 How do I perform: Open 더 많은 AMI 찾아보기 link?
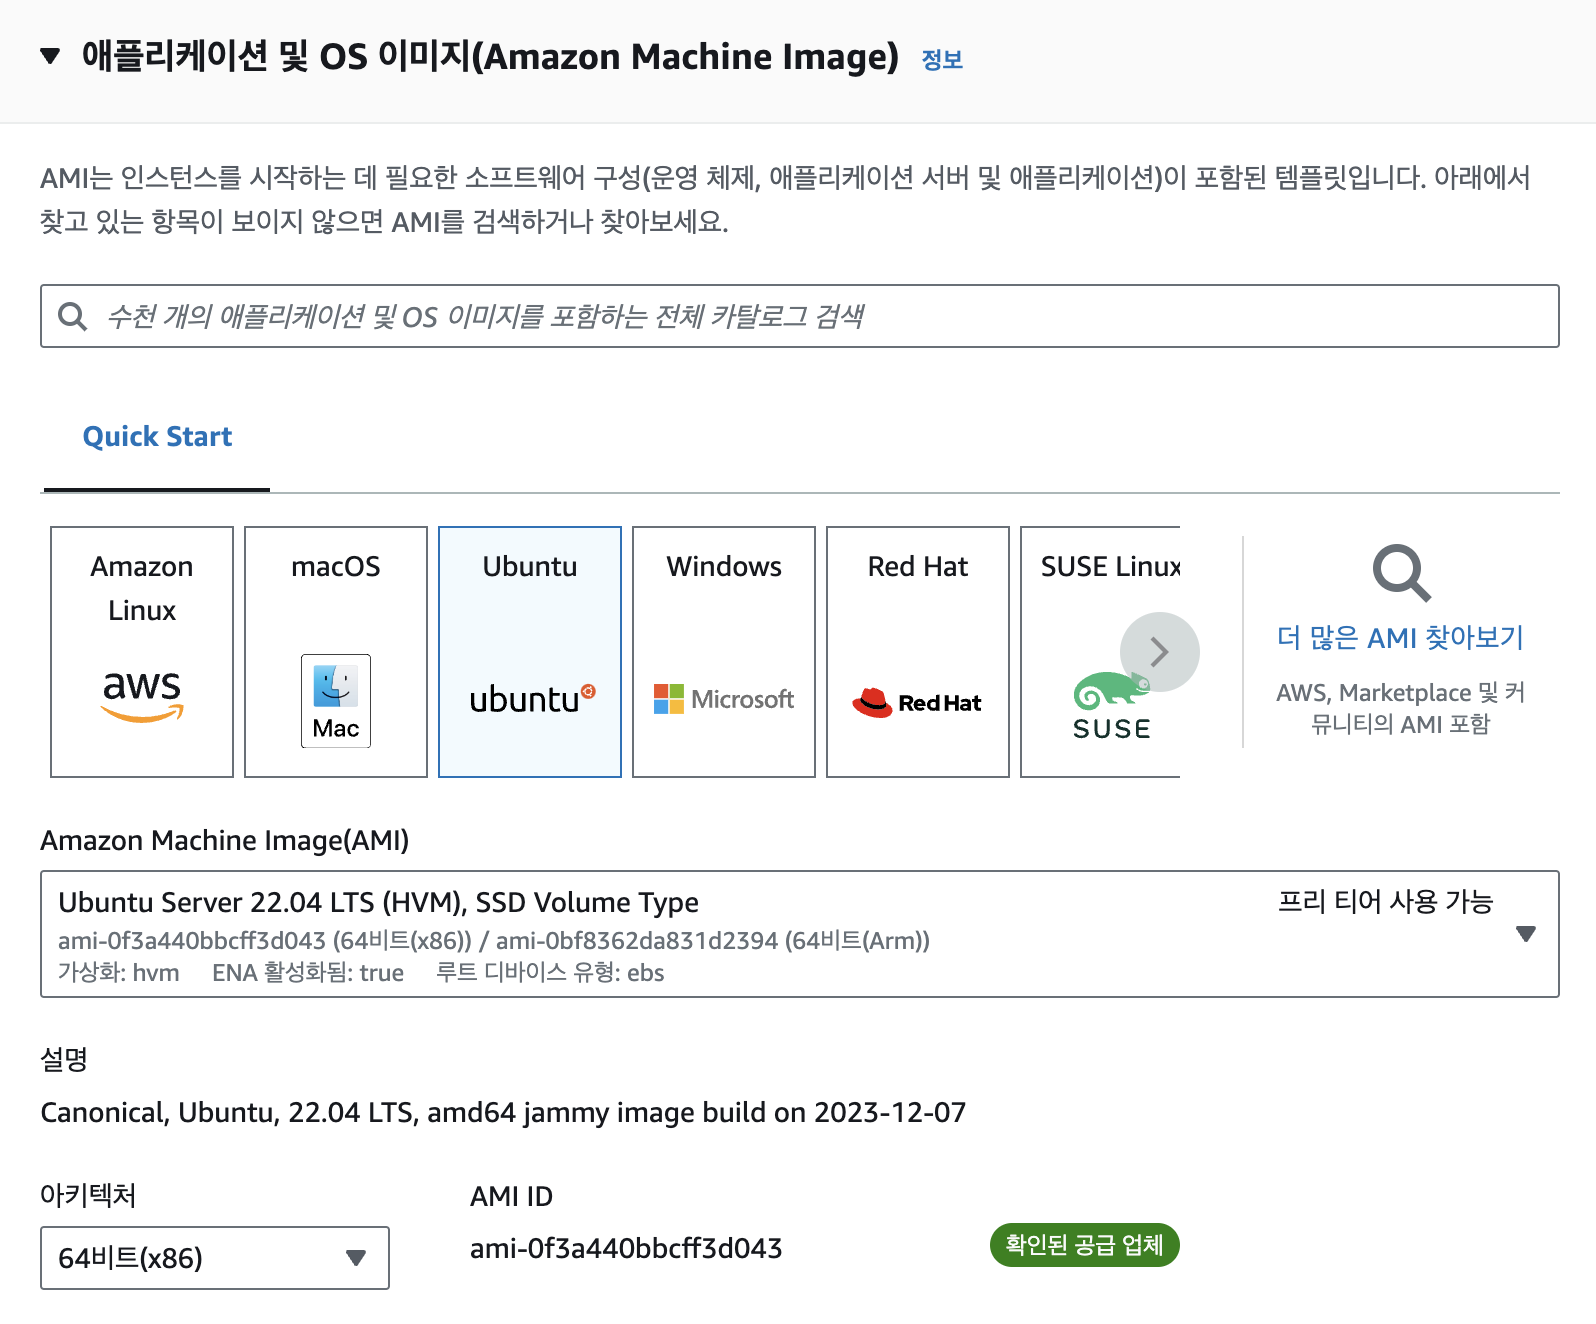click(x=1400, y=637)
